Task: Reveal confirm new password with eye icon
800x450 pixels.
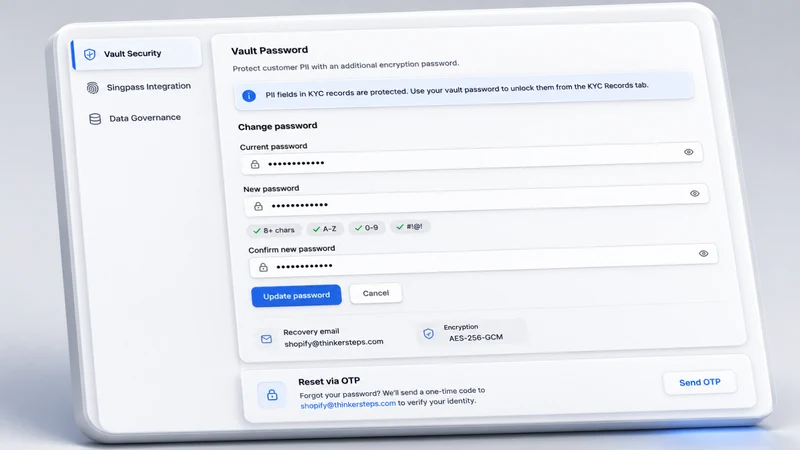Action: pyautogui.click(x=704, y=253)
